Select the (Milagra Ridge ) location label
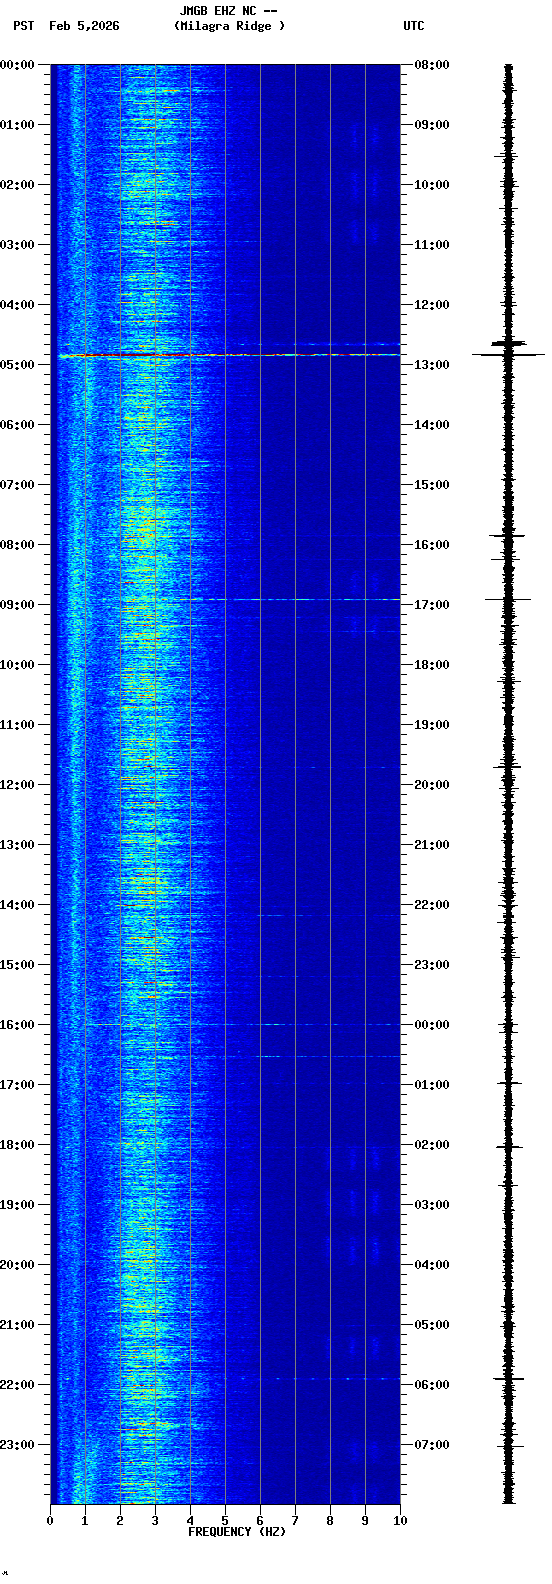Screen dimensions: 552x1584 click(x=229, y=26)
